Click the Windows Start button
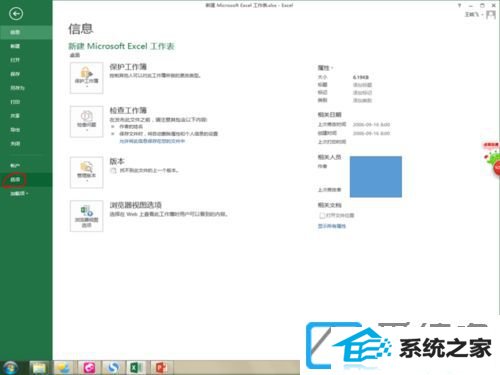 coord(10,368)
